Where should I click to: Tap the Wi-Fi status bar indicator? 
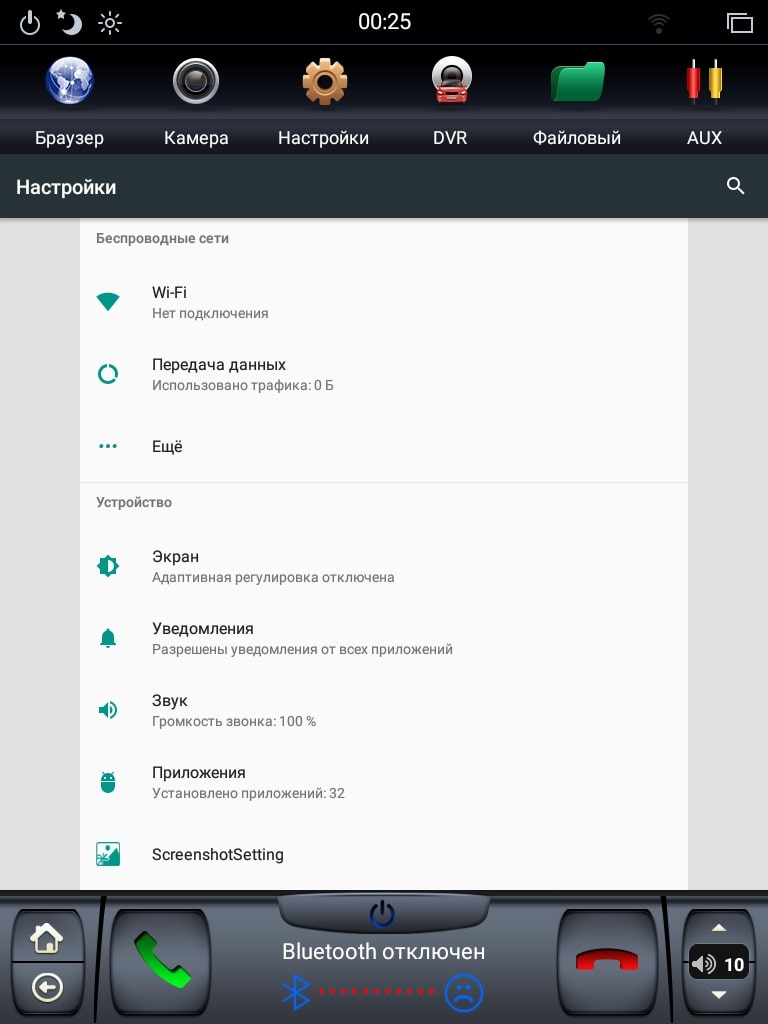tap(659, 24)
